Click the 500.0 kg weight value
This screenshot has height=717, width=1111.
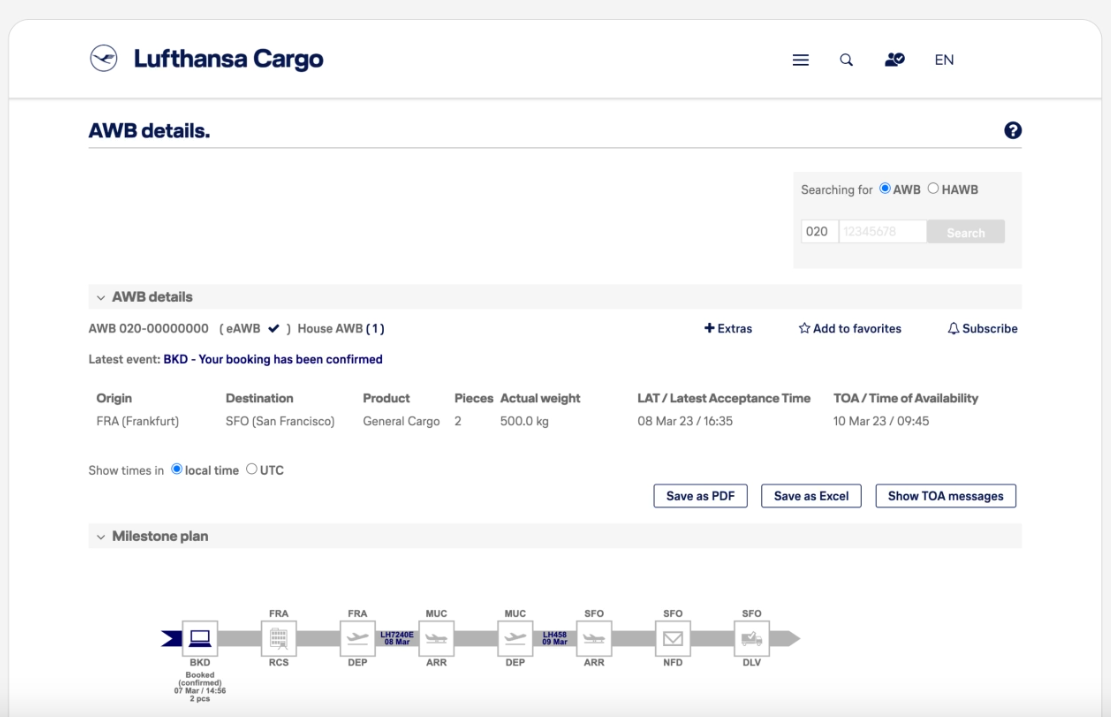tap(524, 421)
